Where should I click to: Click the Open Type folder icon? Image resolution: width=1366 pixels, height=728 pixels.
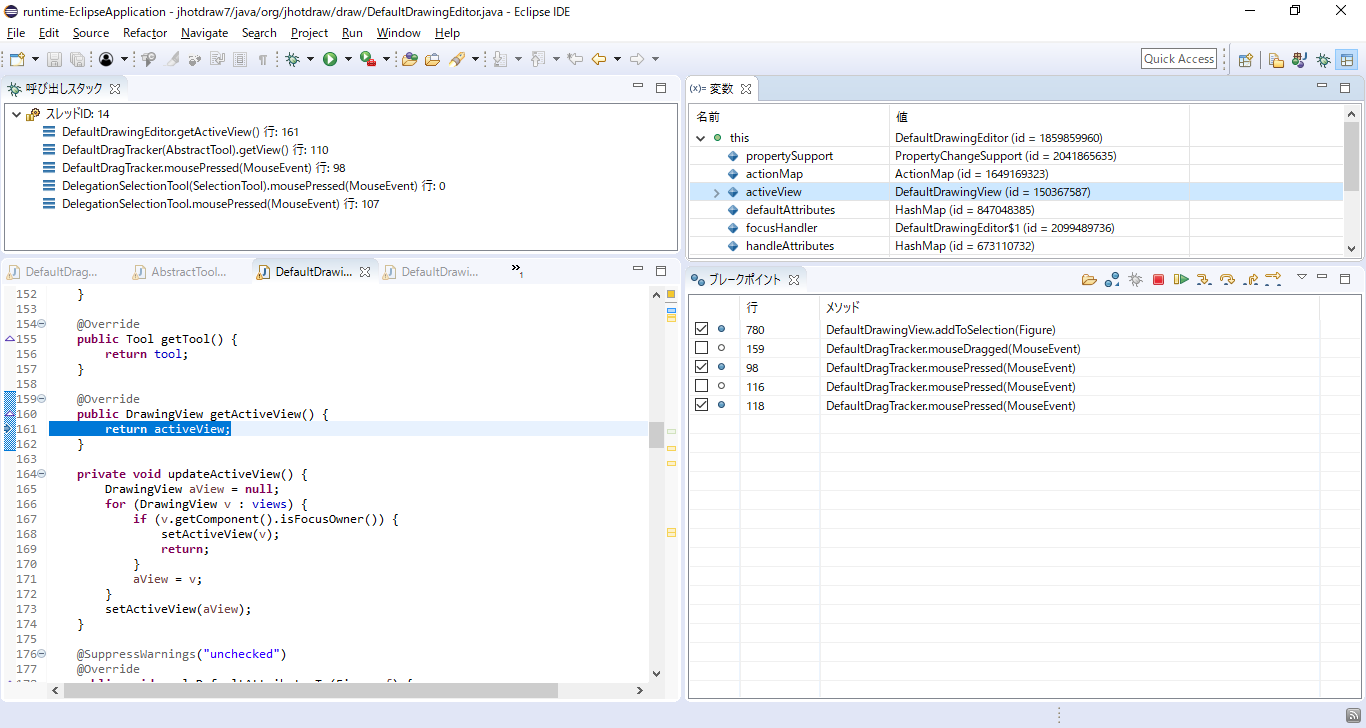pos(410,59)
